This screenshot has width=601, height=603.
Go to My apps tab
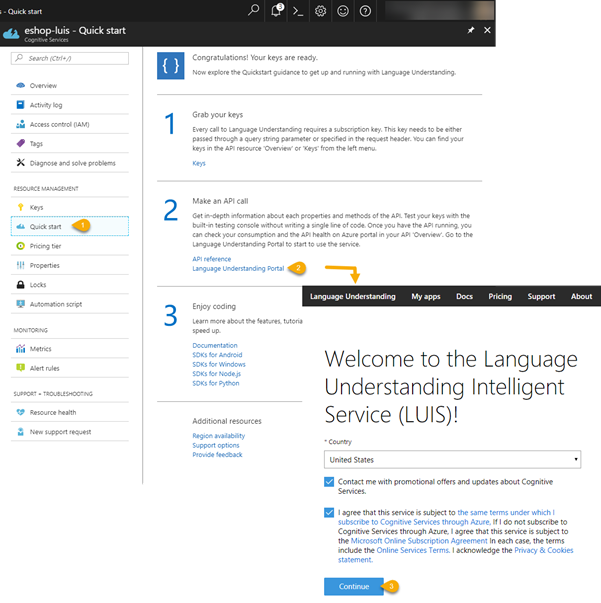(x=426, y=297)
